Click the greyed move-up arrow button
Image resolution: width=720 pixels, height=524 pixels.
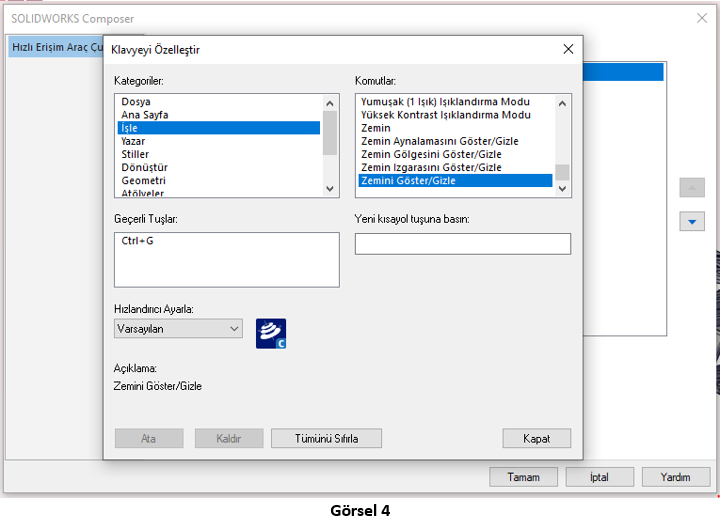692,188
